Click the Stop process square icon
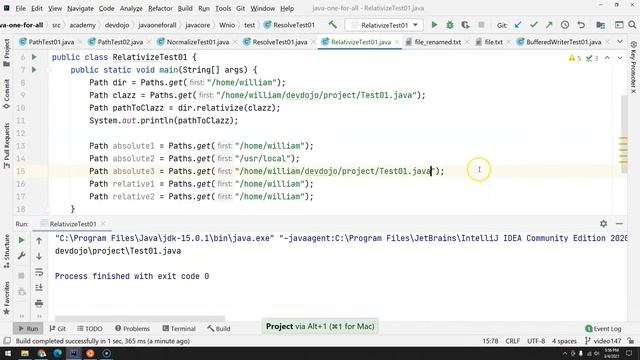 click(x=481, y=25)
